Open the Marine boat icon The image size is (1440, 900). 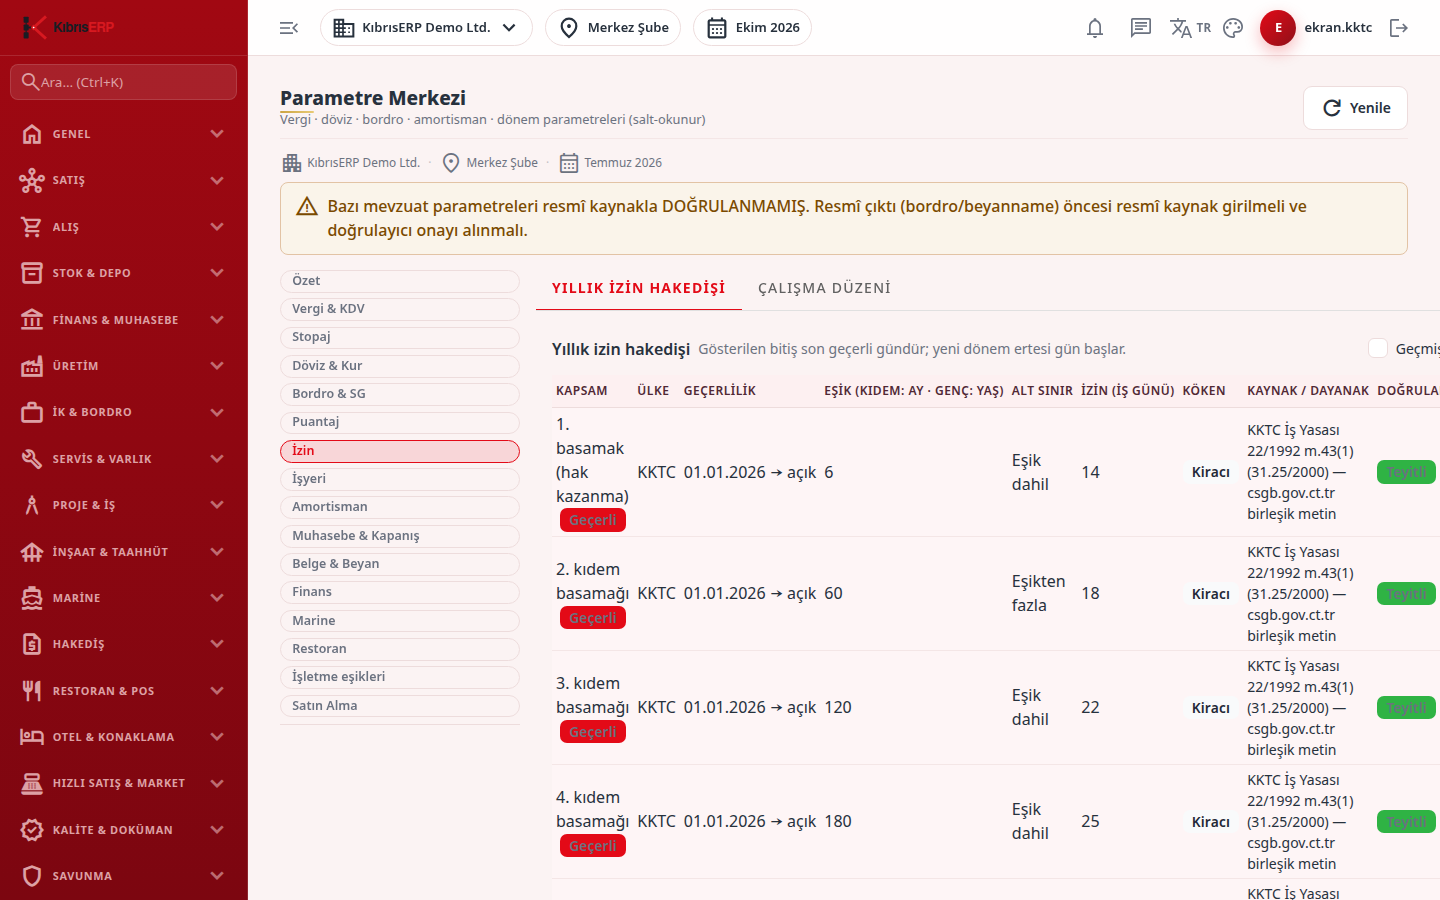click(x=32, y=598)
